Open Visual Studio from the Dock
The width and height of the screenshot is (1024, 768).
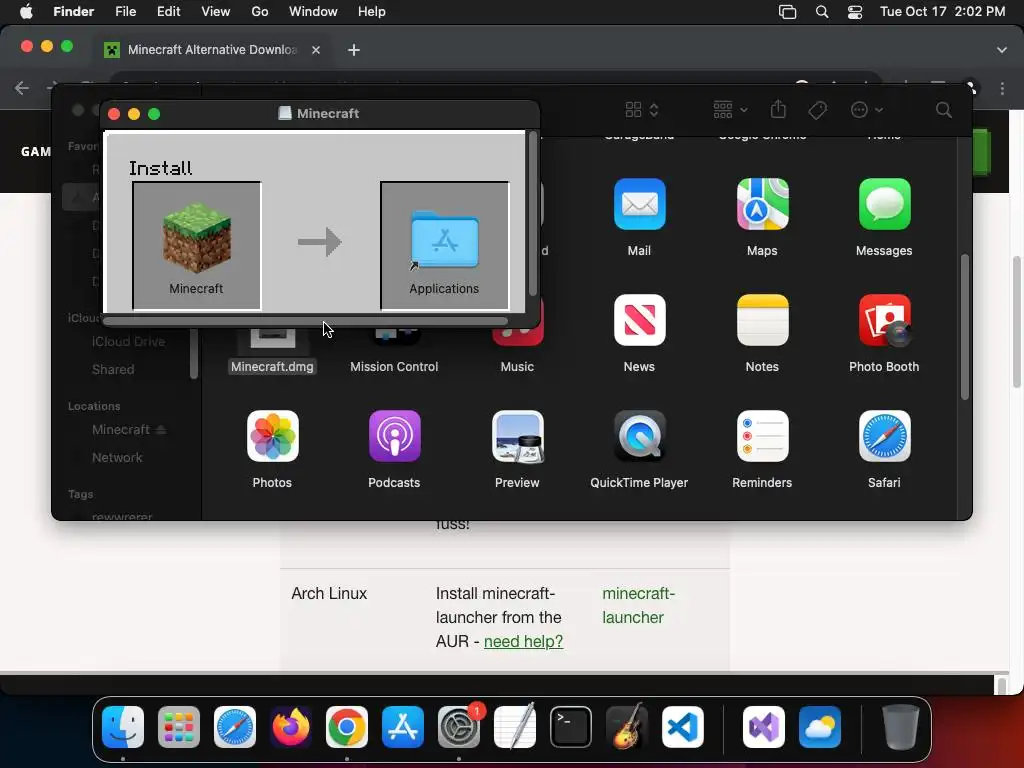click(764, 727)
